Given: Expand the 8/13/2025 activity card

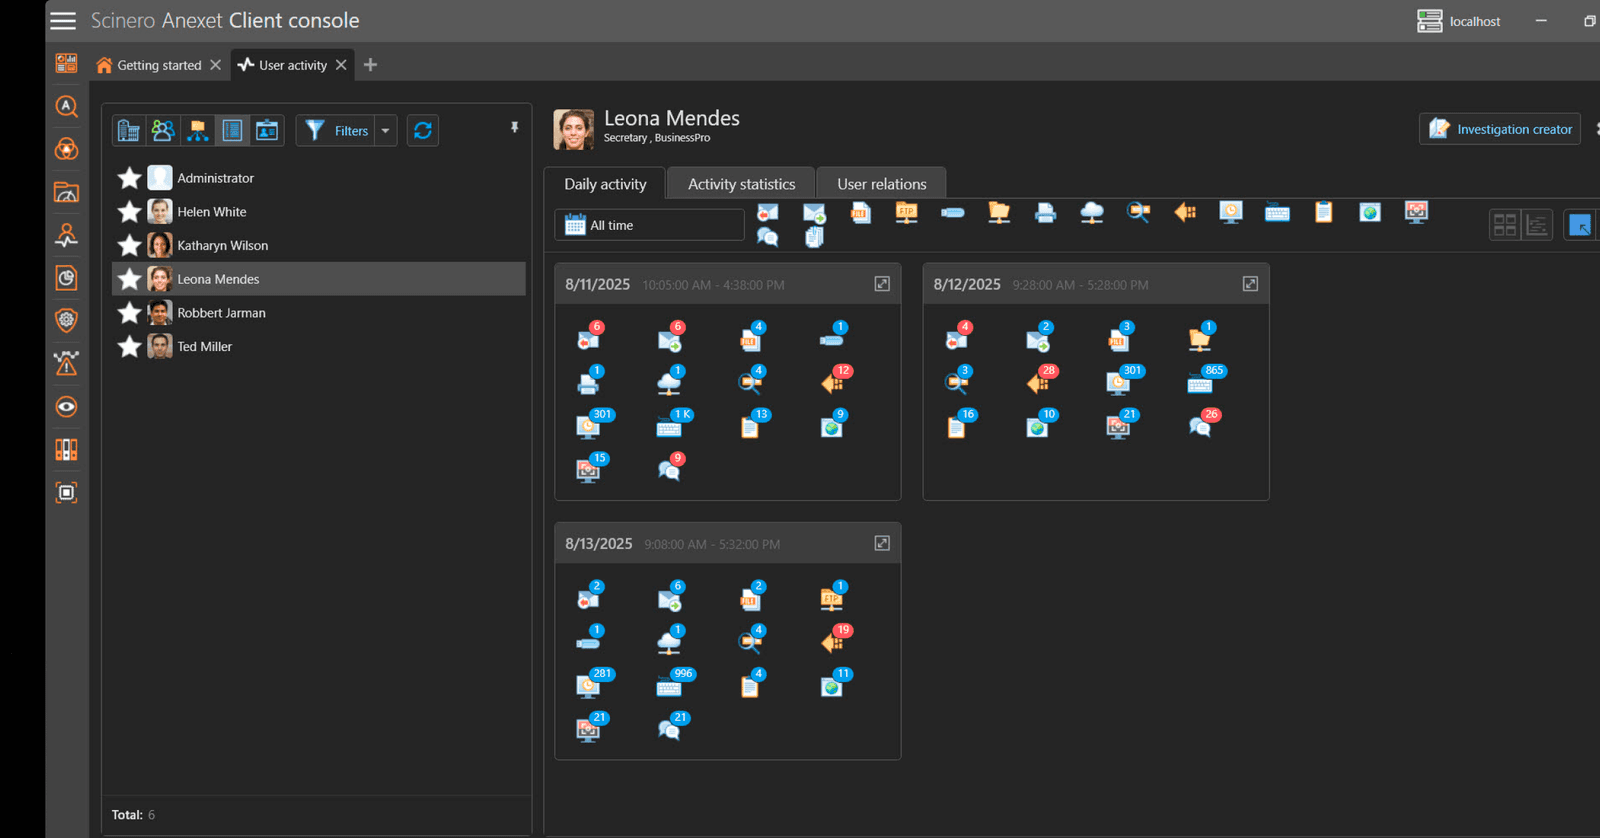Looking at the screenshot, I should pos(882,543).
